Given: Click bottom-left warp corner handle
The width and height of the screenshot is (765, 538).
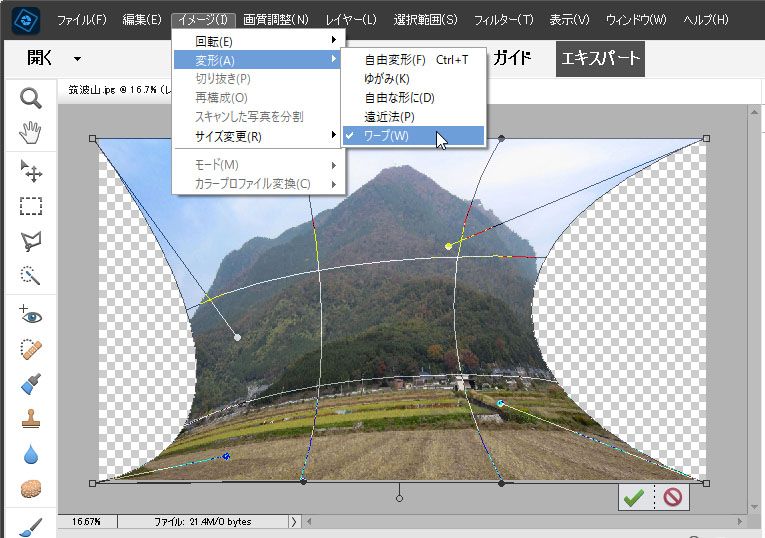Looking at the screenshot, I should pos(93,483).
